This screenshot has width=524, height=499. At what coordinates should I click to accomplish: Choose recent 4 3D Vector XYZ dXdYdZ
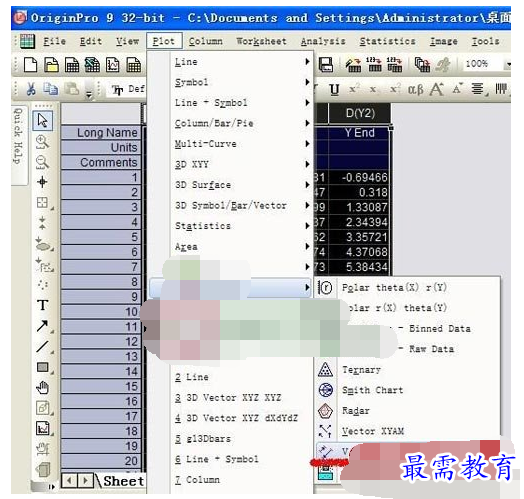click(x=231, y=418)
